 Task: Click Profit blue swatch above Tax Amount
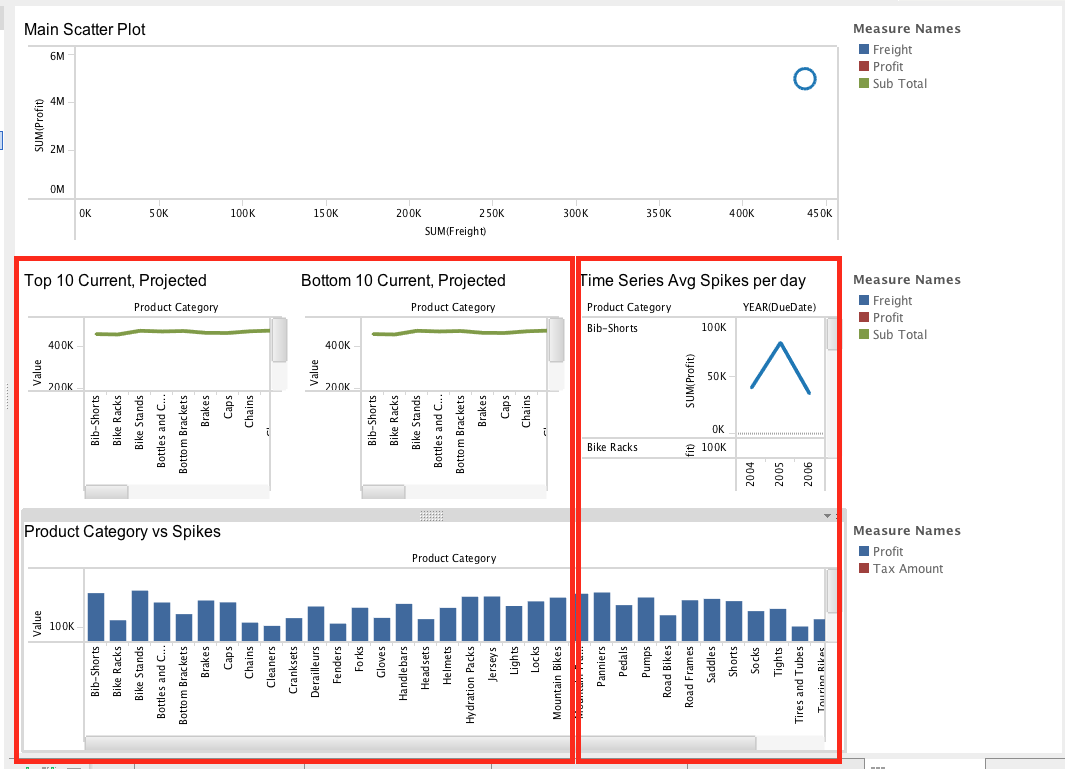864,551
